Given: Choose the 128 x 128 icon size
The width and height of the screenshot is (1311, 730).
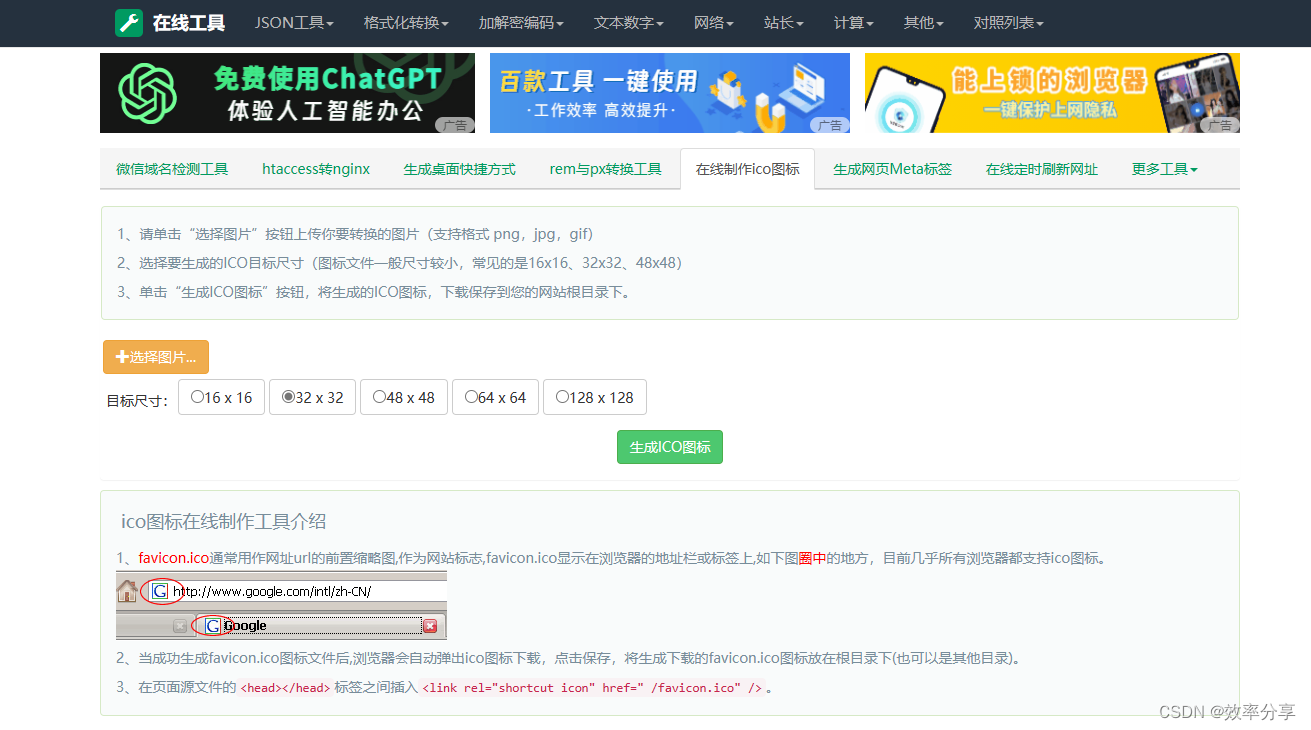Looking at the screenshot, I should [x=562, y=396].
